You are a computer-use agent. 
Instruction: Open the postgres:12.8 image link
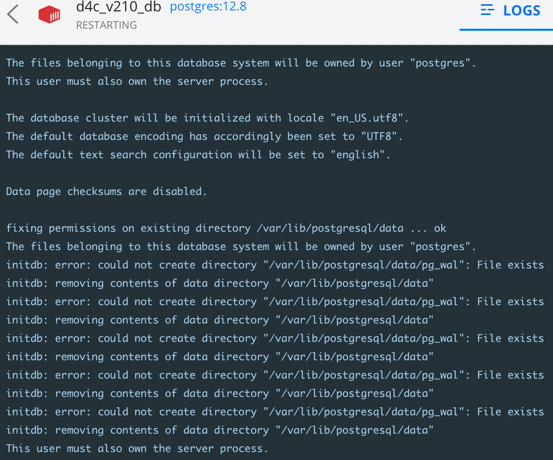208,6
